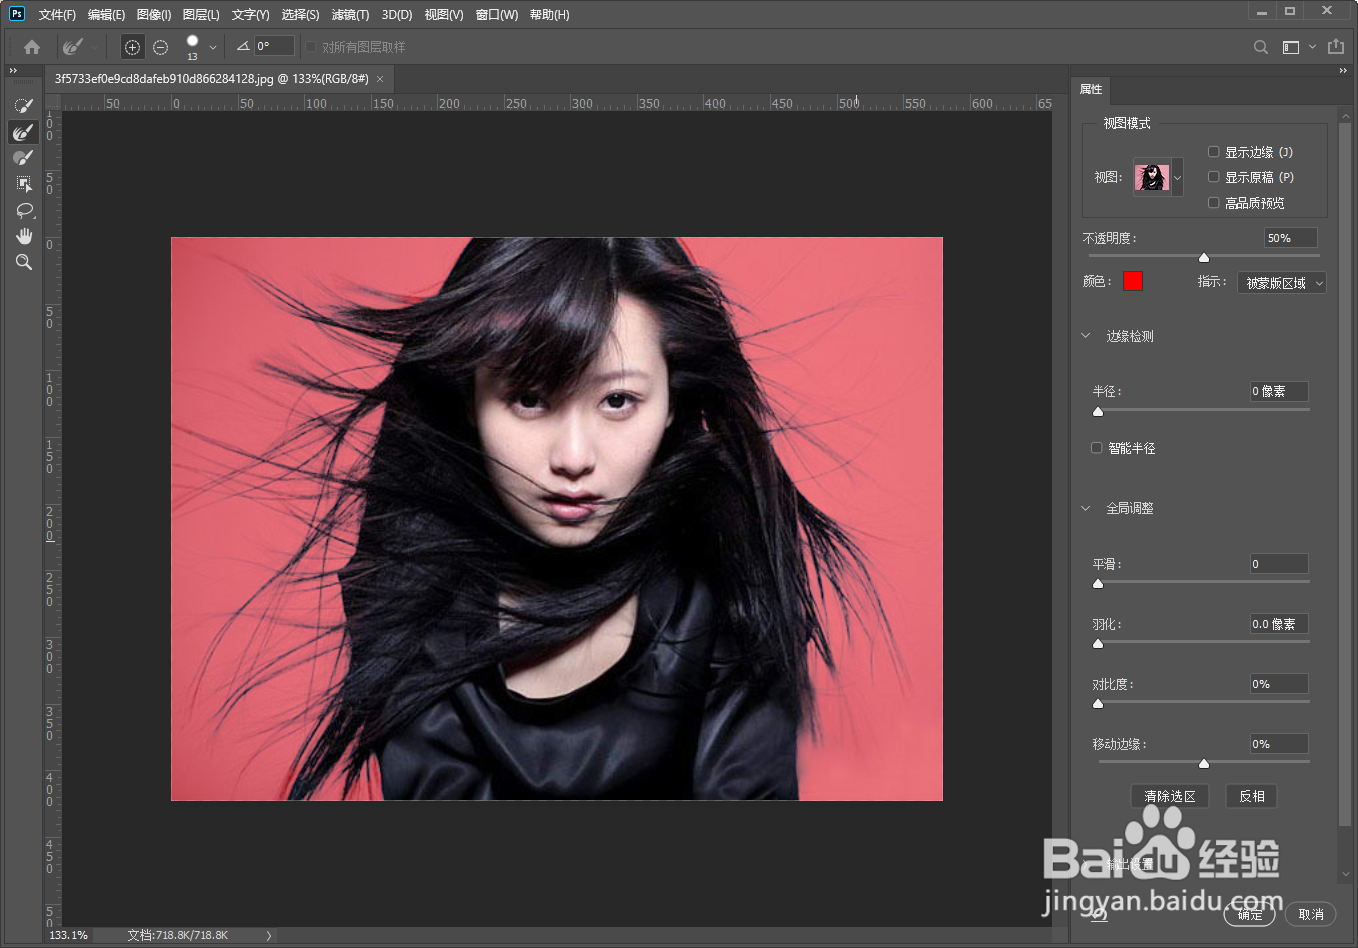This screenshot has width=1358, height=948.
Task: Open the 被蒙版区域 indication dropdown
Action: [1282, 283]
